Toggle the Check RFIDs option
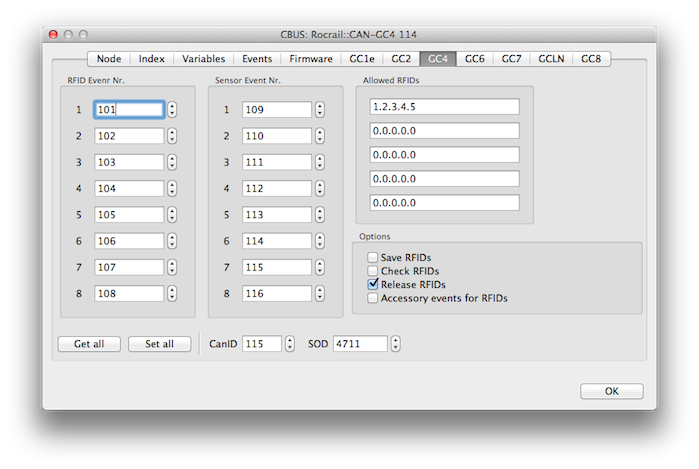Image resolution: width=699 pixels, height=469 pixels. click(373, 271)
